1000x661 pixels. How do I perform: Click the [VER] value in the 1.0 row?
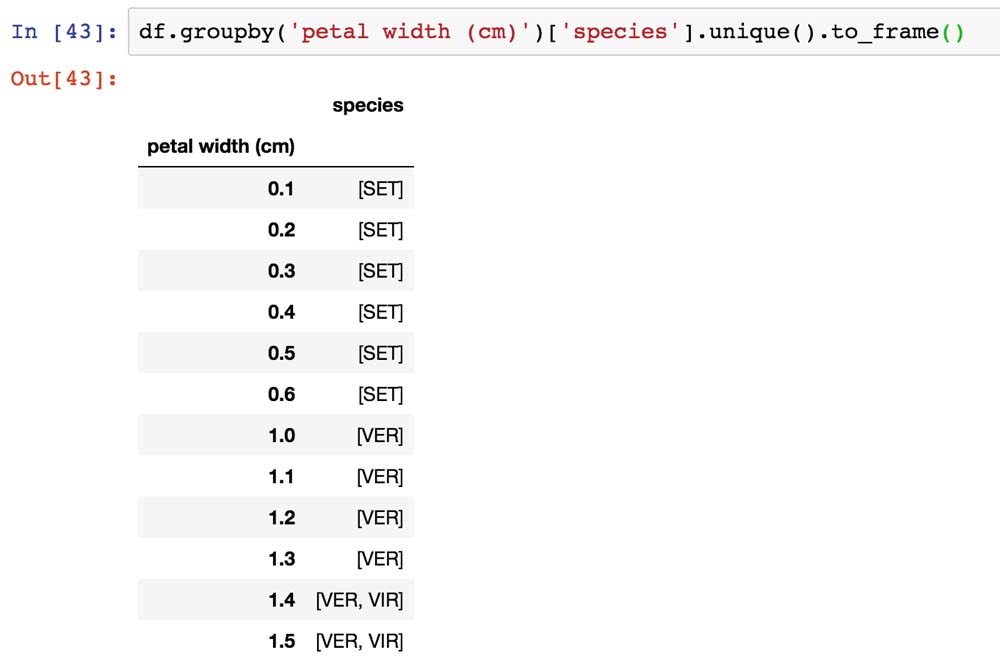[x=380, y=435]
